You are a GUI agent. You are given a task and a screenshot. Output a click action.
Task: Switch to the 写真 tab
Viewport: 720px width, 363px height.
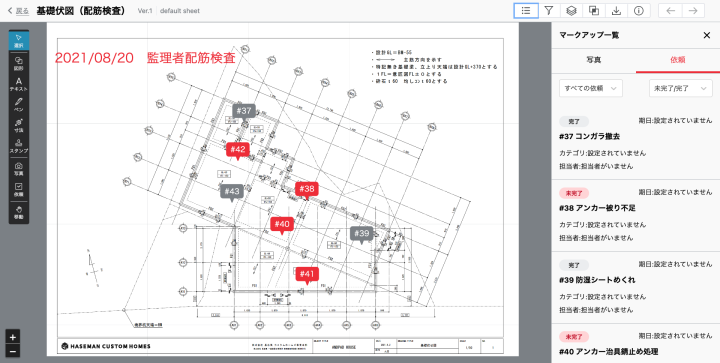tap(594, 60)
